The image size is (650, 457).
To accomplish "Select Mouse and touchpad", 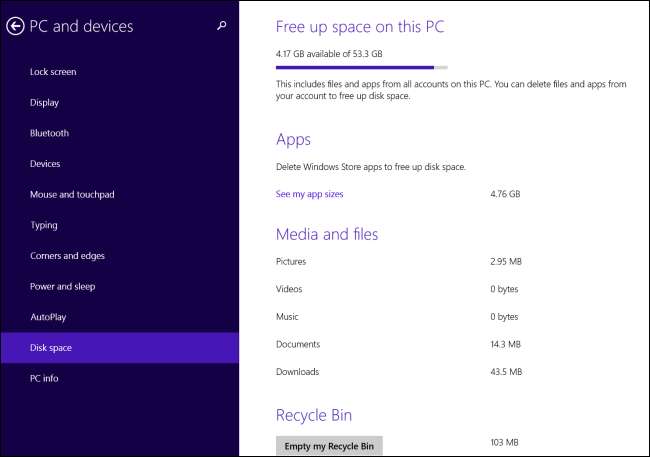I will point(72,194).
